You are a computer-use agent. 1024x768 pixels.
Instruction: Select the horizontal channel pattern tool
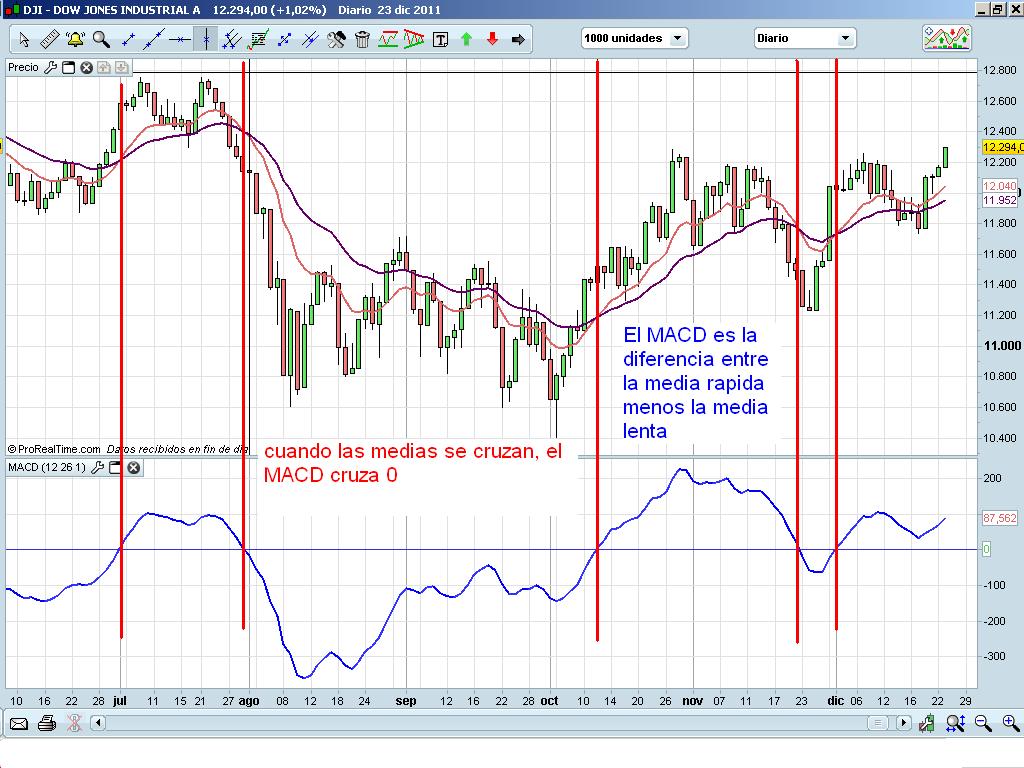[388, 39]
